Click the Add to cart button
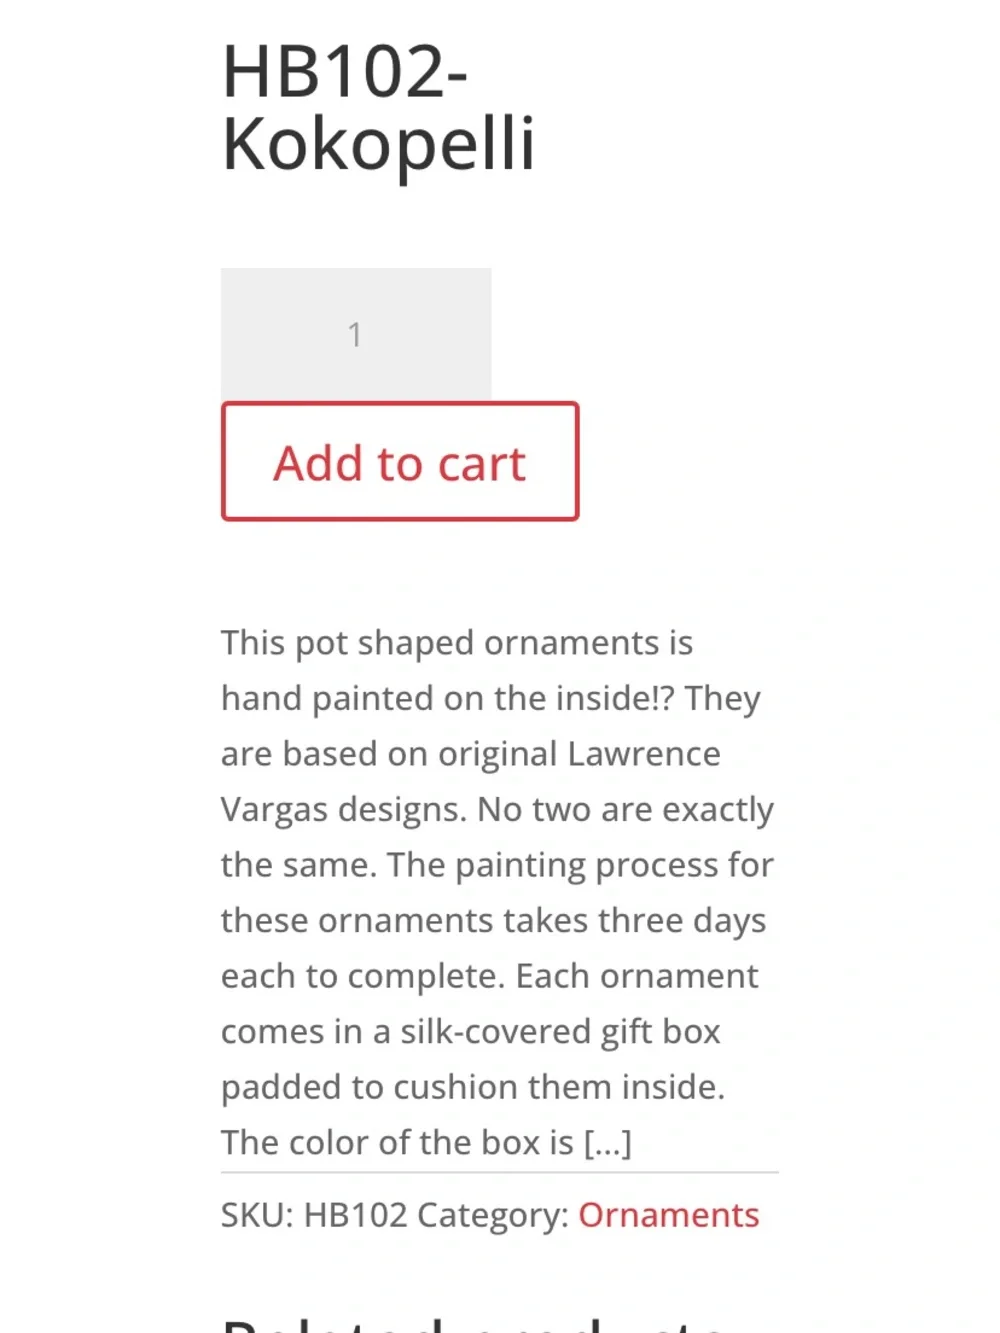The width and height of the screenshot is (1000, 1333). 400,461
